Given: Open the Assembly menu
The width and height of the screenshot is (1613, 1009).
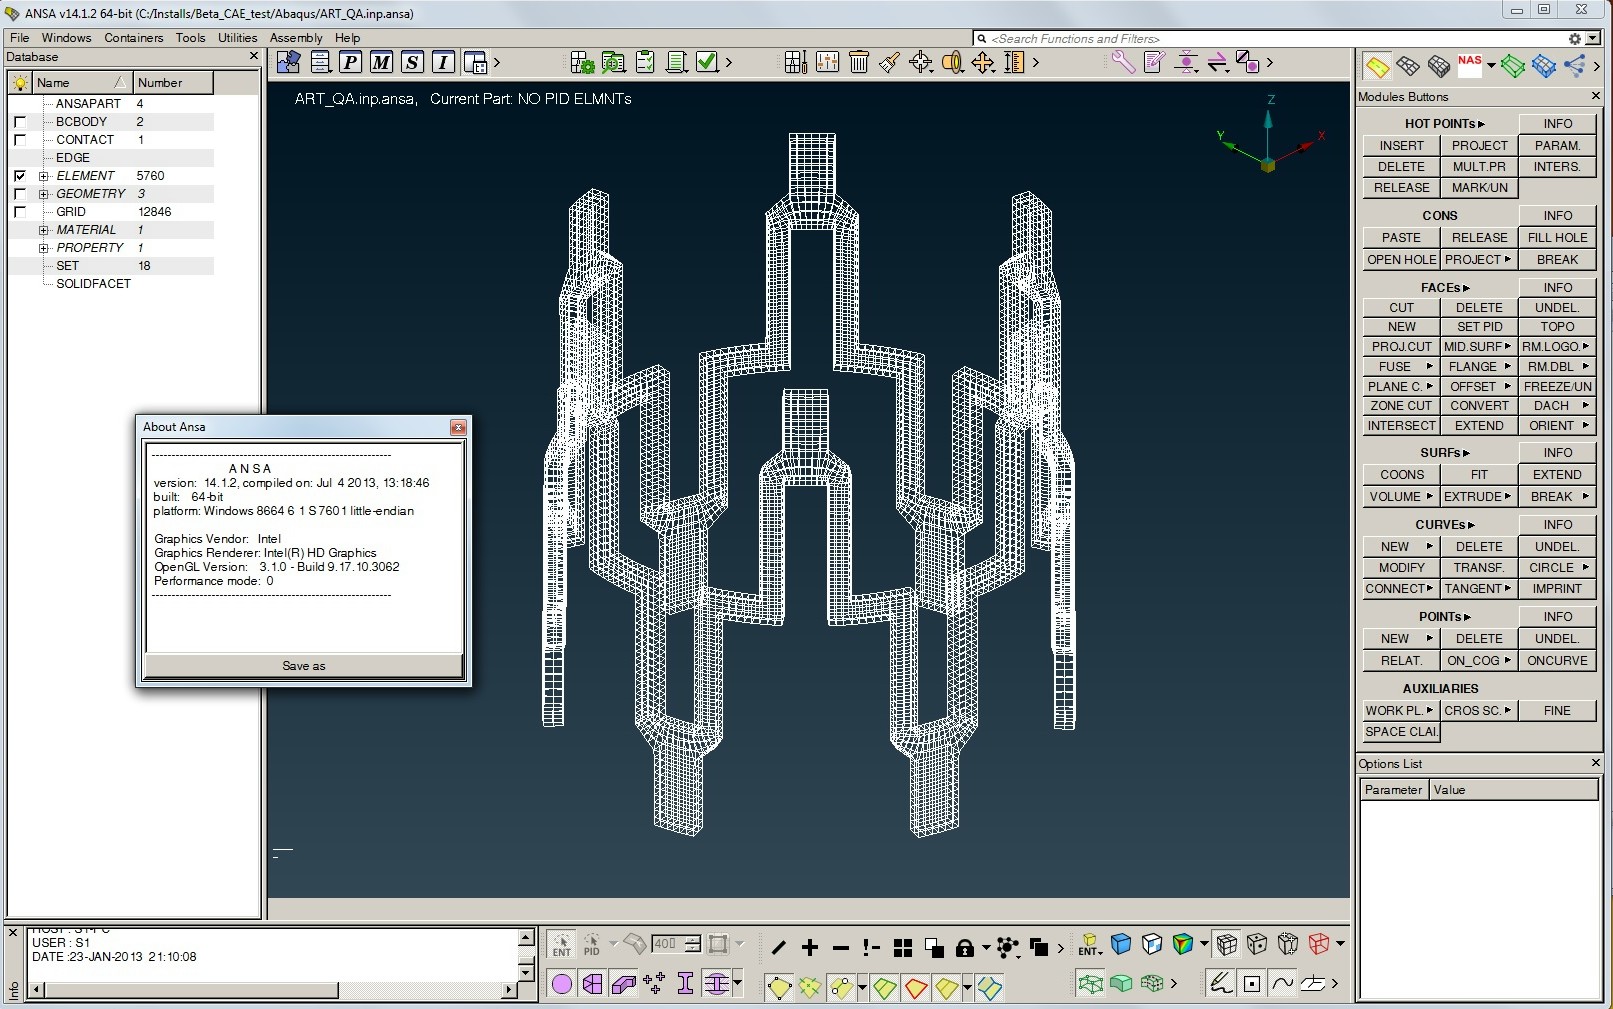Looking at the screenshot, I should (296, 38).
